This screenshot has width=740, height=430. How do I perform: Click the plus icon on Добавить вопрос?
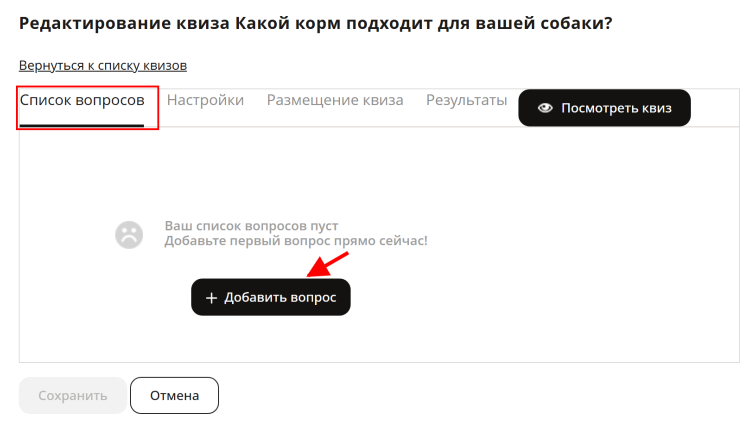click(211, 298)
